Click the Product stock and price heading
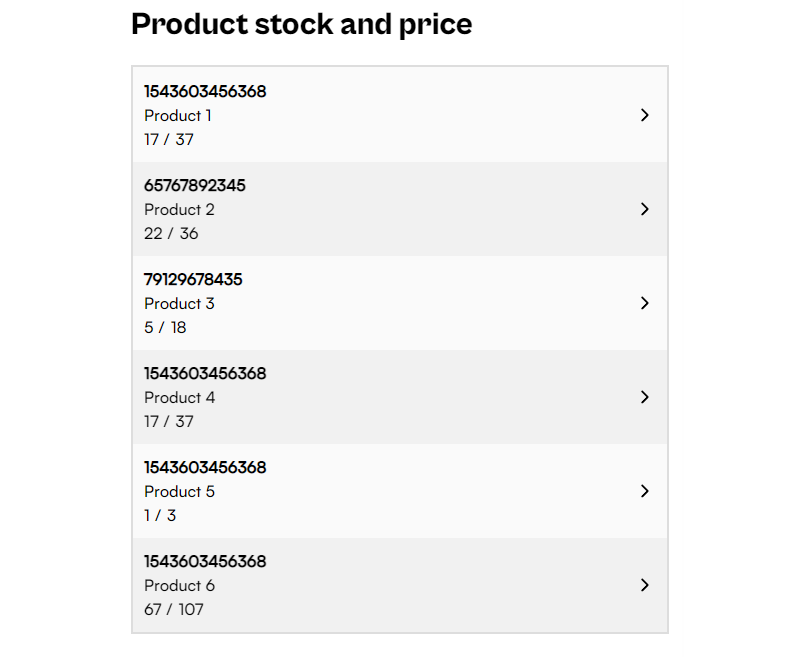 pyautogui.click(x=301, y=24)
